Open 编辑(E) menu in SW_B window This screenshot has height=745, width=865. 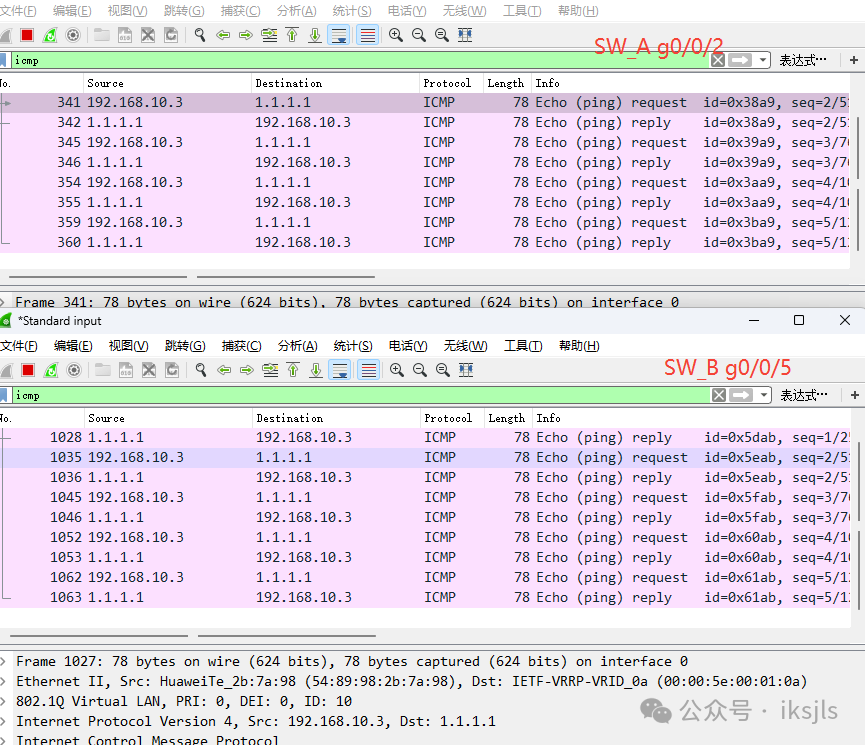[x=73, y=346]
